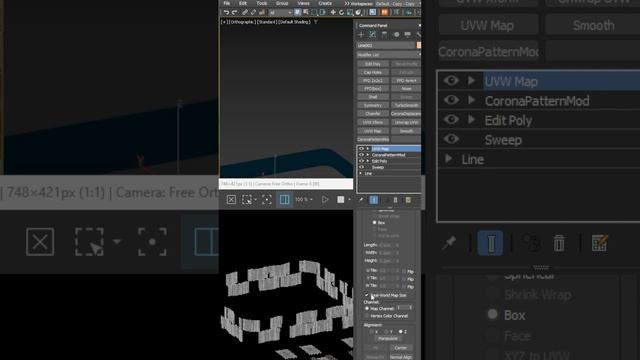Open the Group menu

tap(282, 3)
